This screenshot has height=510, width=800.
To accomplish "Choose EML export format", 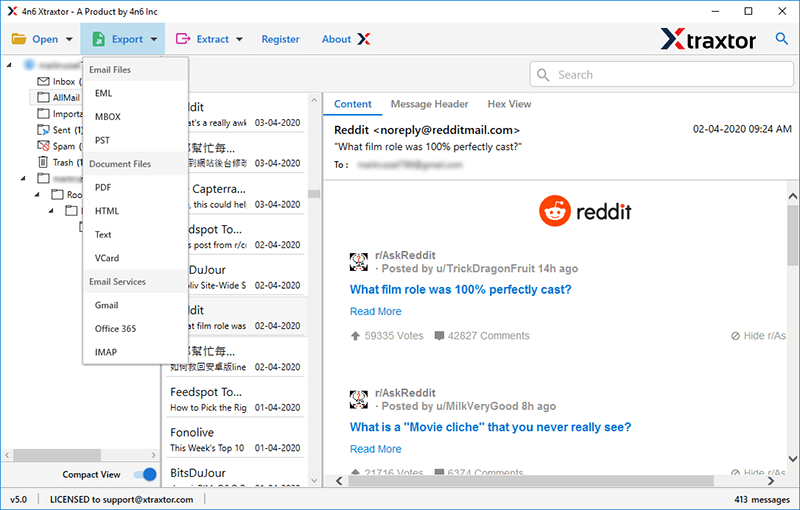I will pyautogui.click(x=135, y=93).
